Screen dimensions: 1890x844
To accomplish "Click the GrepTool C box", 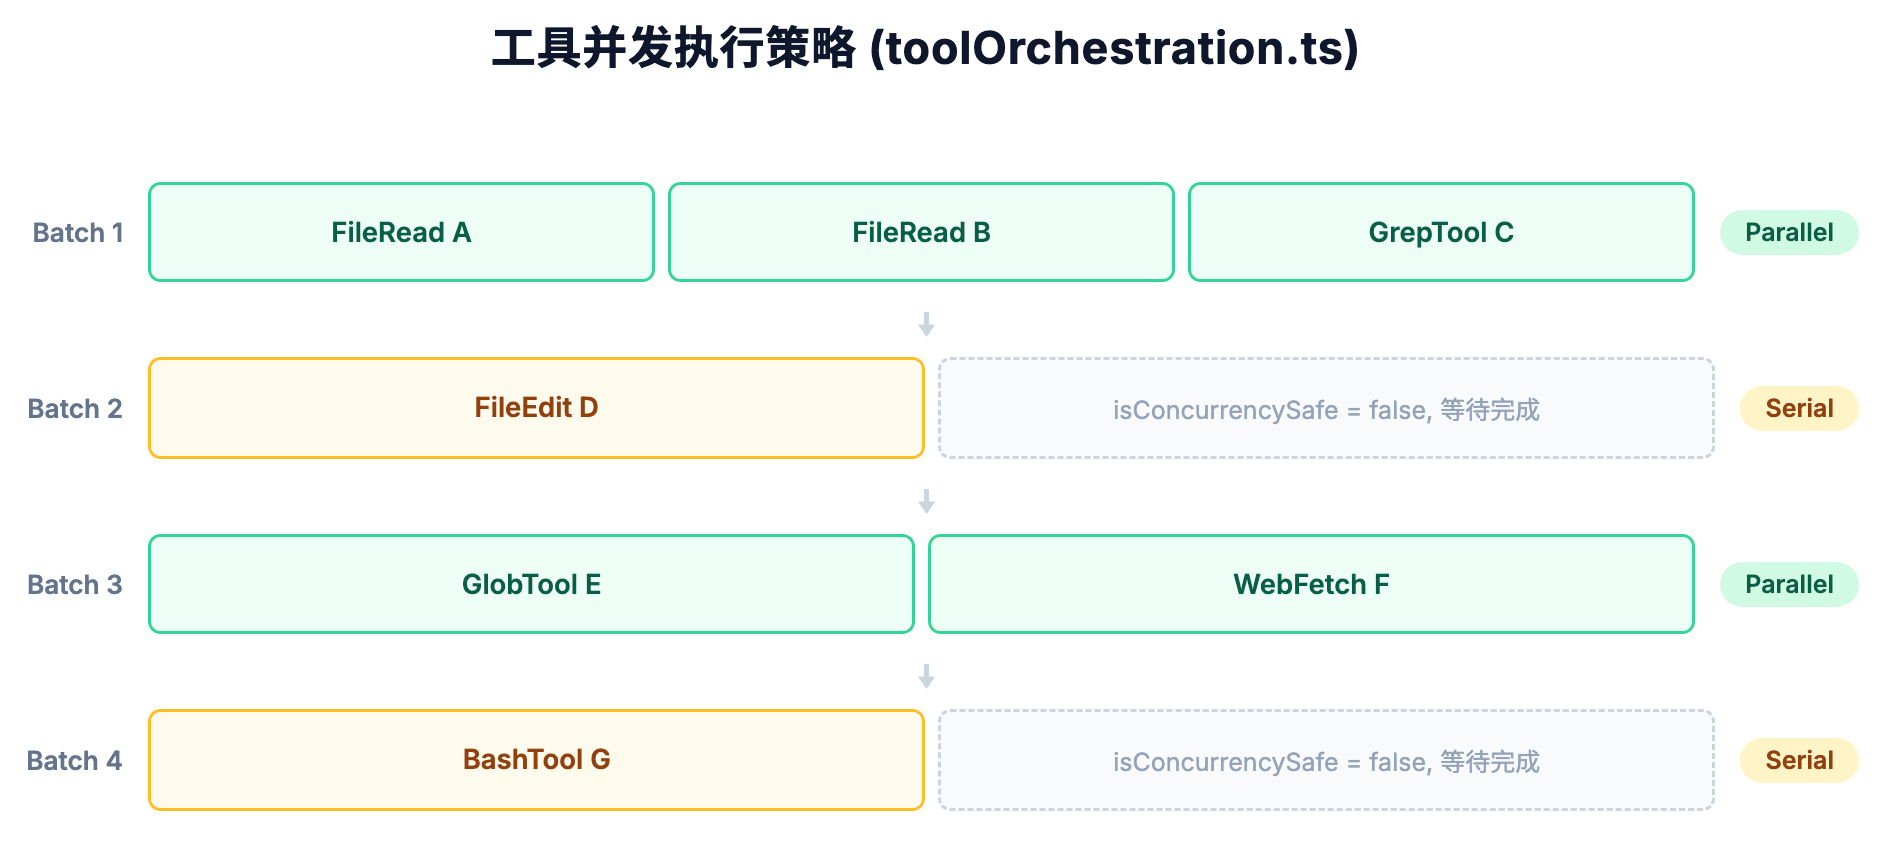I will point(1441,232).
